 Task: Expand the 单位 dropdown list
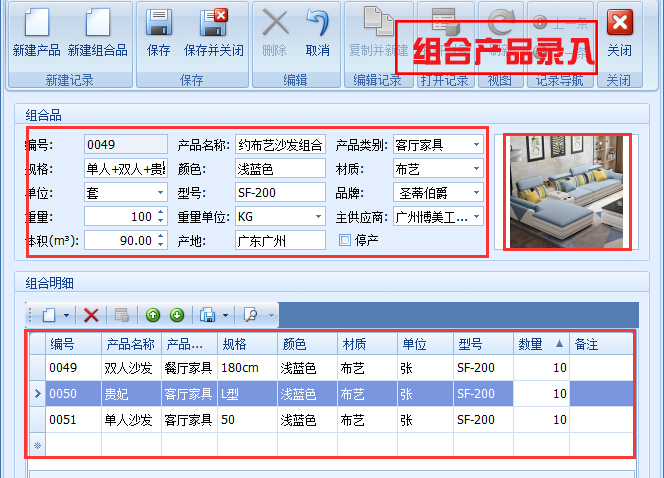pyautogui.click(x=160, y=192)
